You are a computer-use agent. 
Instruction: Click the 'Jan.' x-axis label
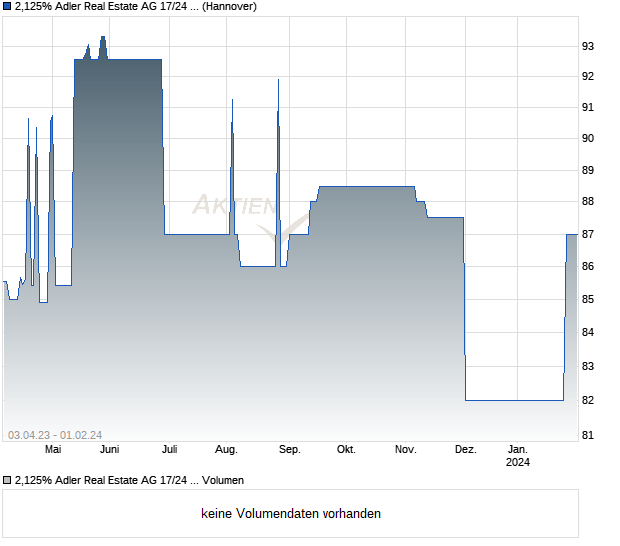click(518, 449)
